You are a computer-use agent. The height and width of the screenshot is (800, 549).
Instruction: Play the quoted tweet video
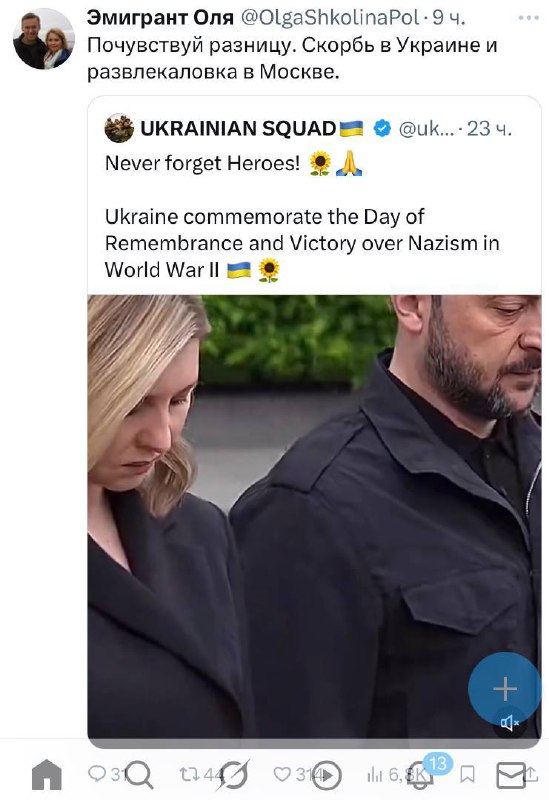coord(314,516)
